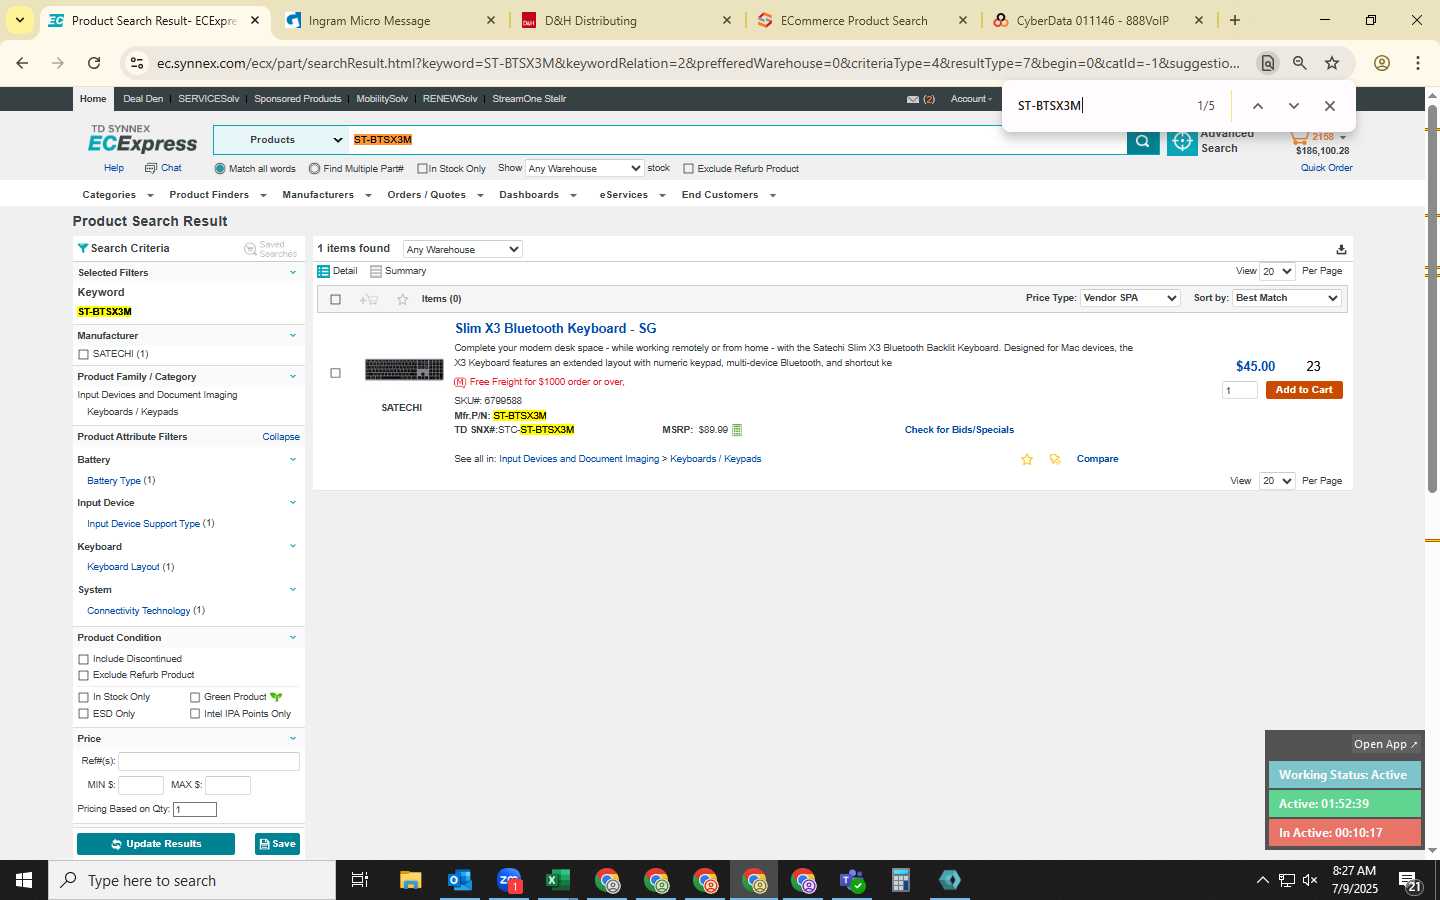This screenshot has width=1440, height=900.
Task: Collapse the Manufacturer filter section
Action: pos(292,336)
